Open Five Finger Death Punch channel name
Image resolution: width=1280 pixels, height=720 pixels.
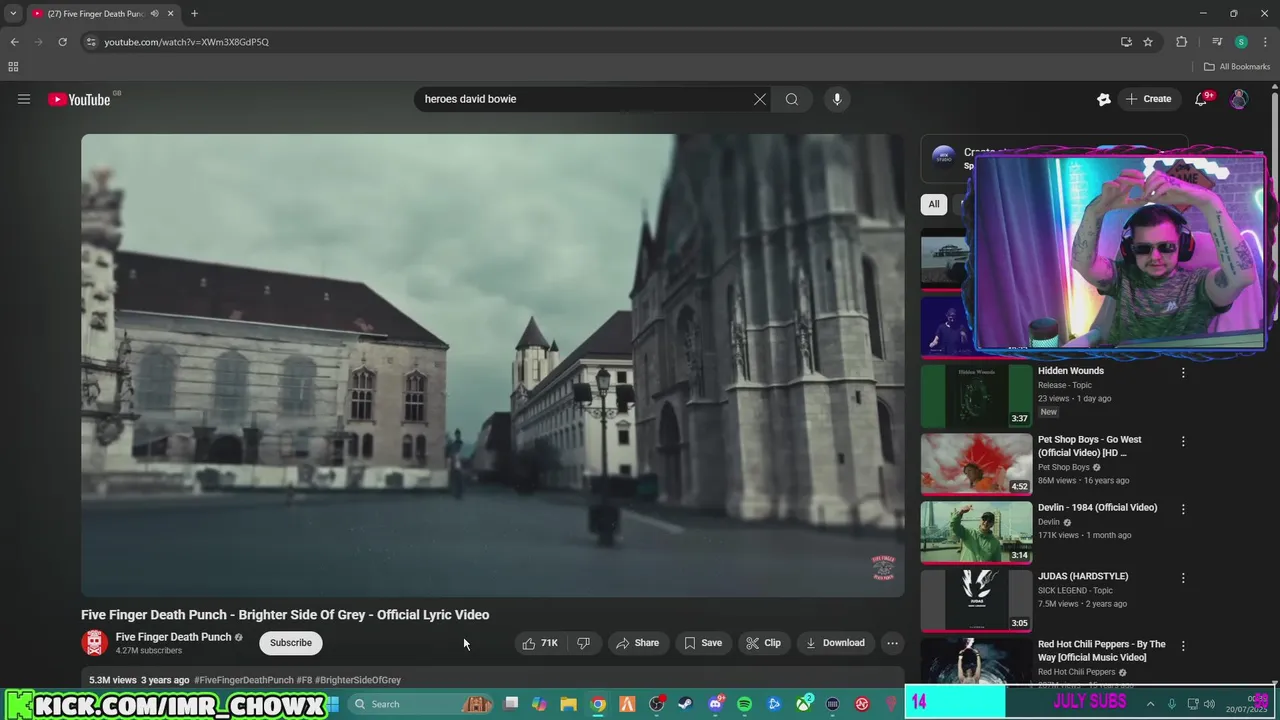pos(173,637)
